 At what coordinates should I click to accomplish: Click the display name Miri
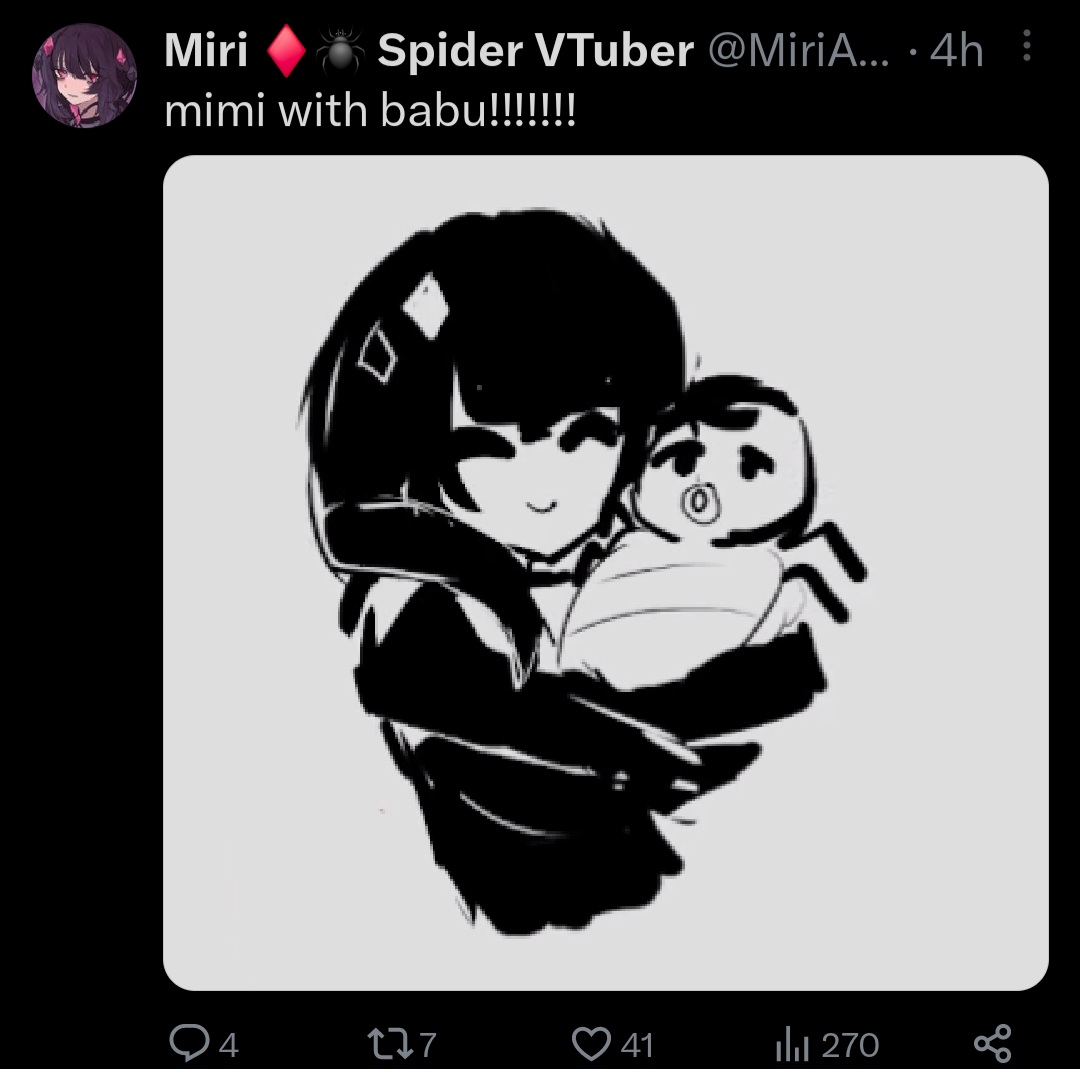point(205,51)
